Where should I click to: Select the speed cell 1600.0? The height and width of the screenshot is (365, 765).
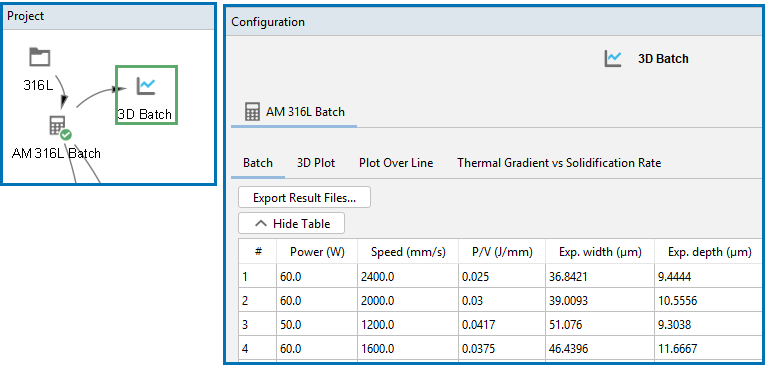408,348
